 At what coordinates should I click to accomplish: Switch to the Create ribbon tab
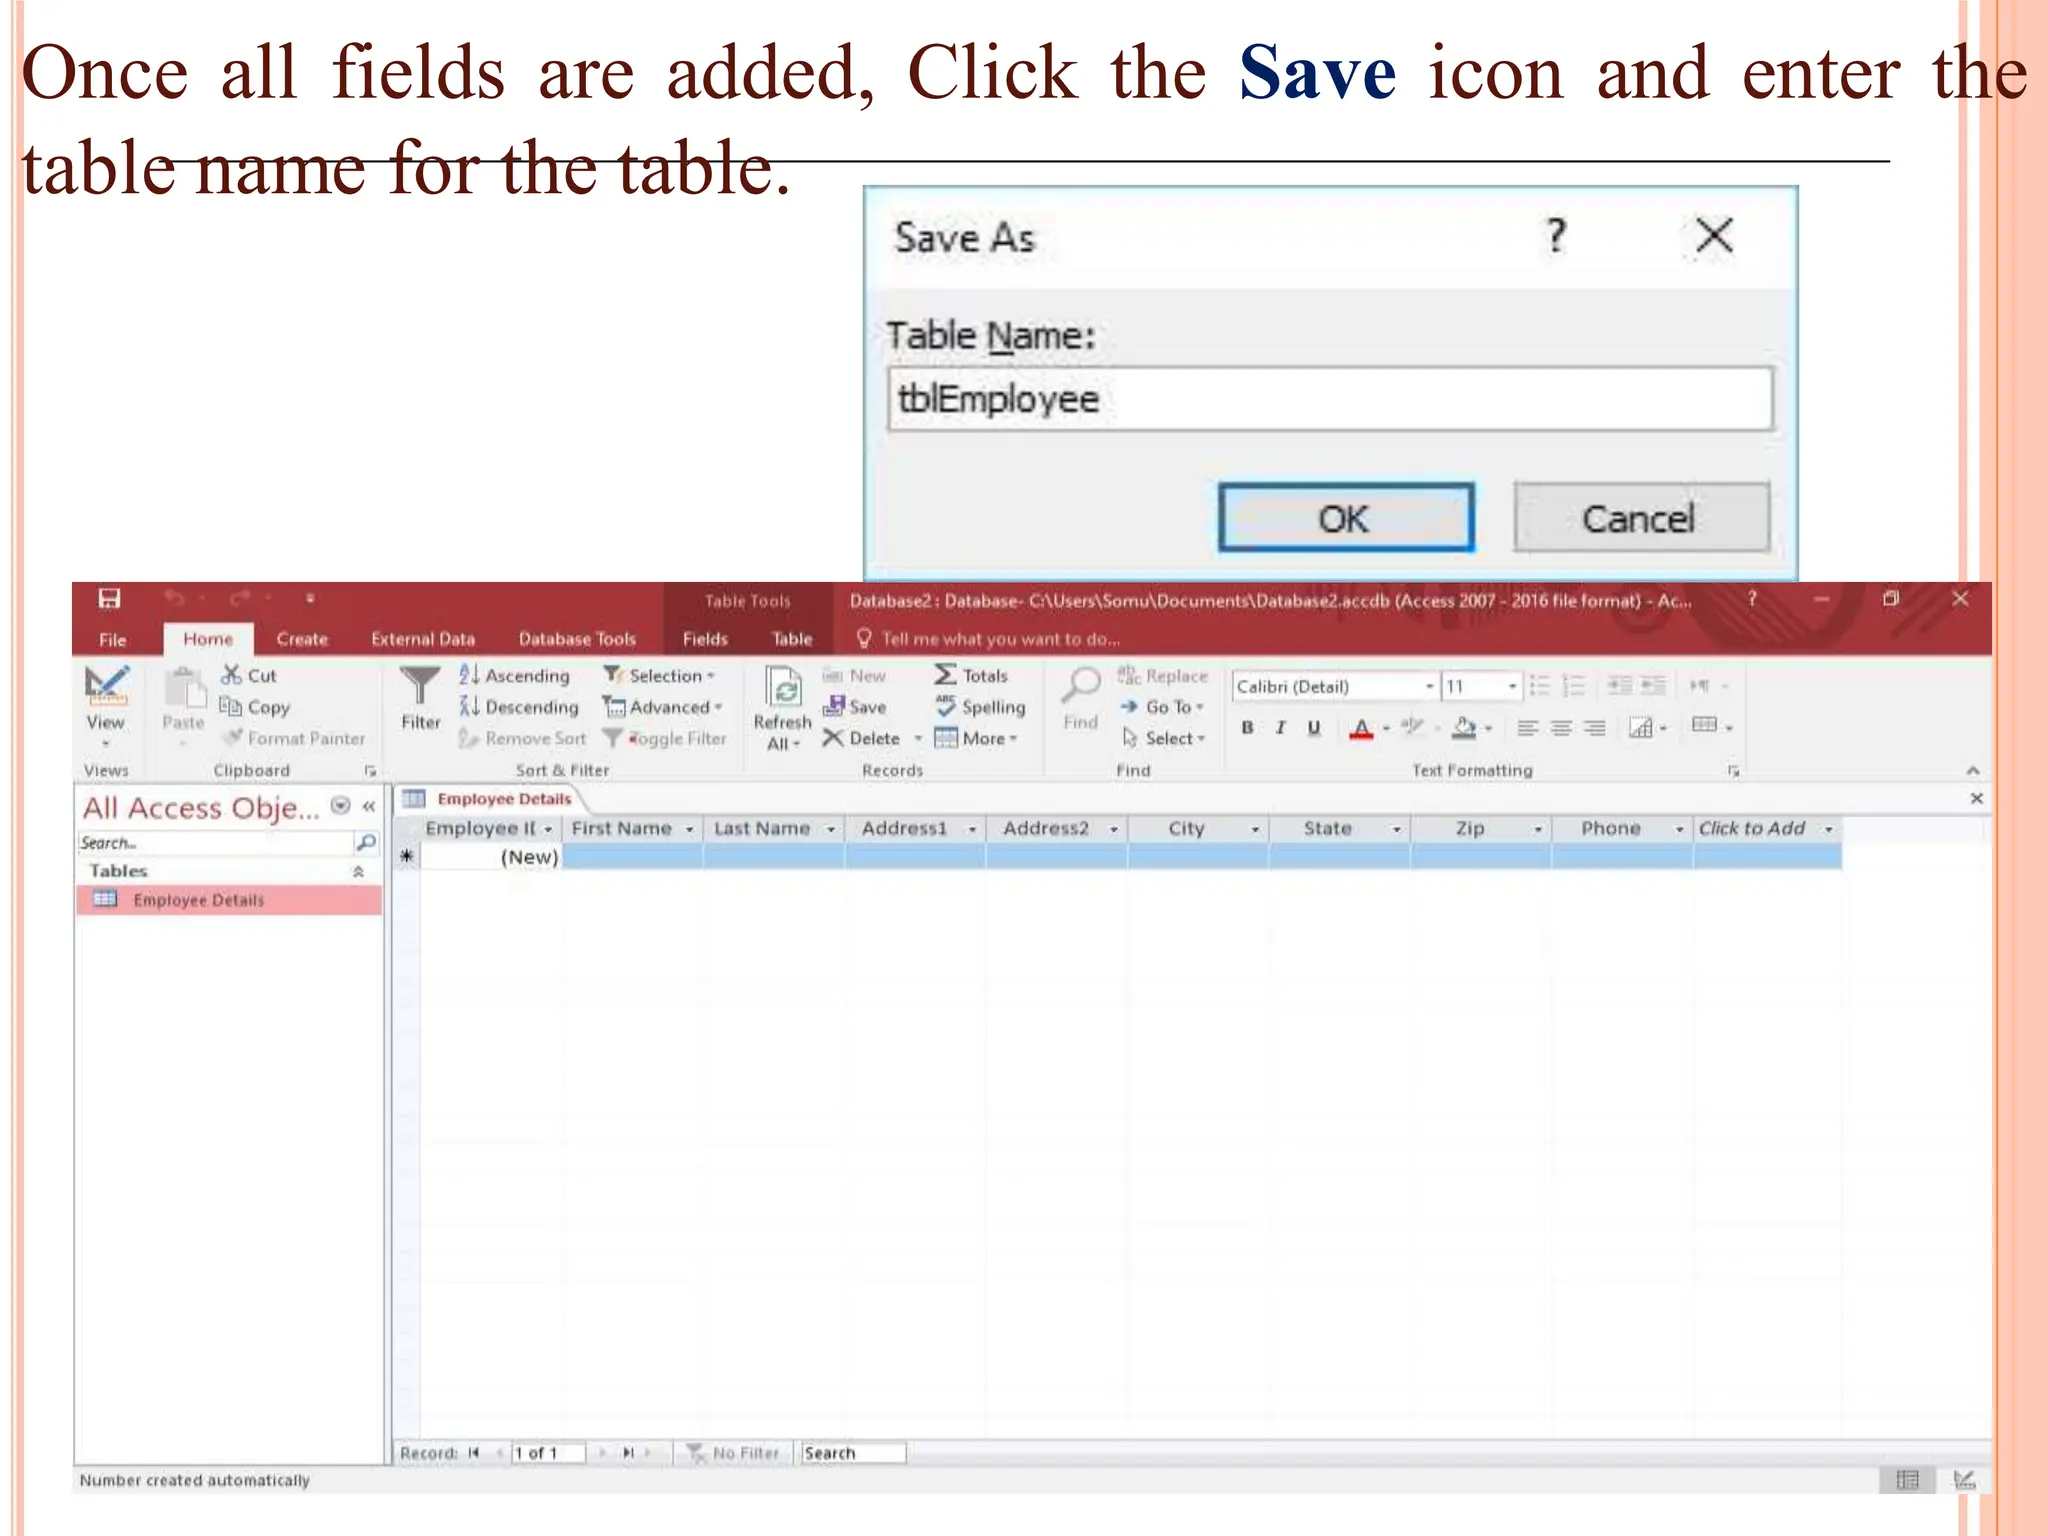[x=302, y=639]
